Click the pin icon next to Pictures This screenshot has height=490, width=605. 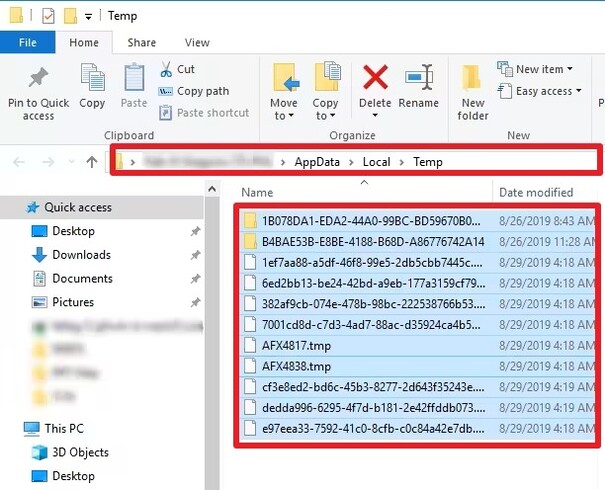tap(195, 302)
